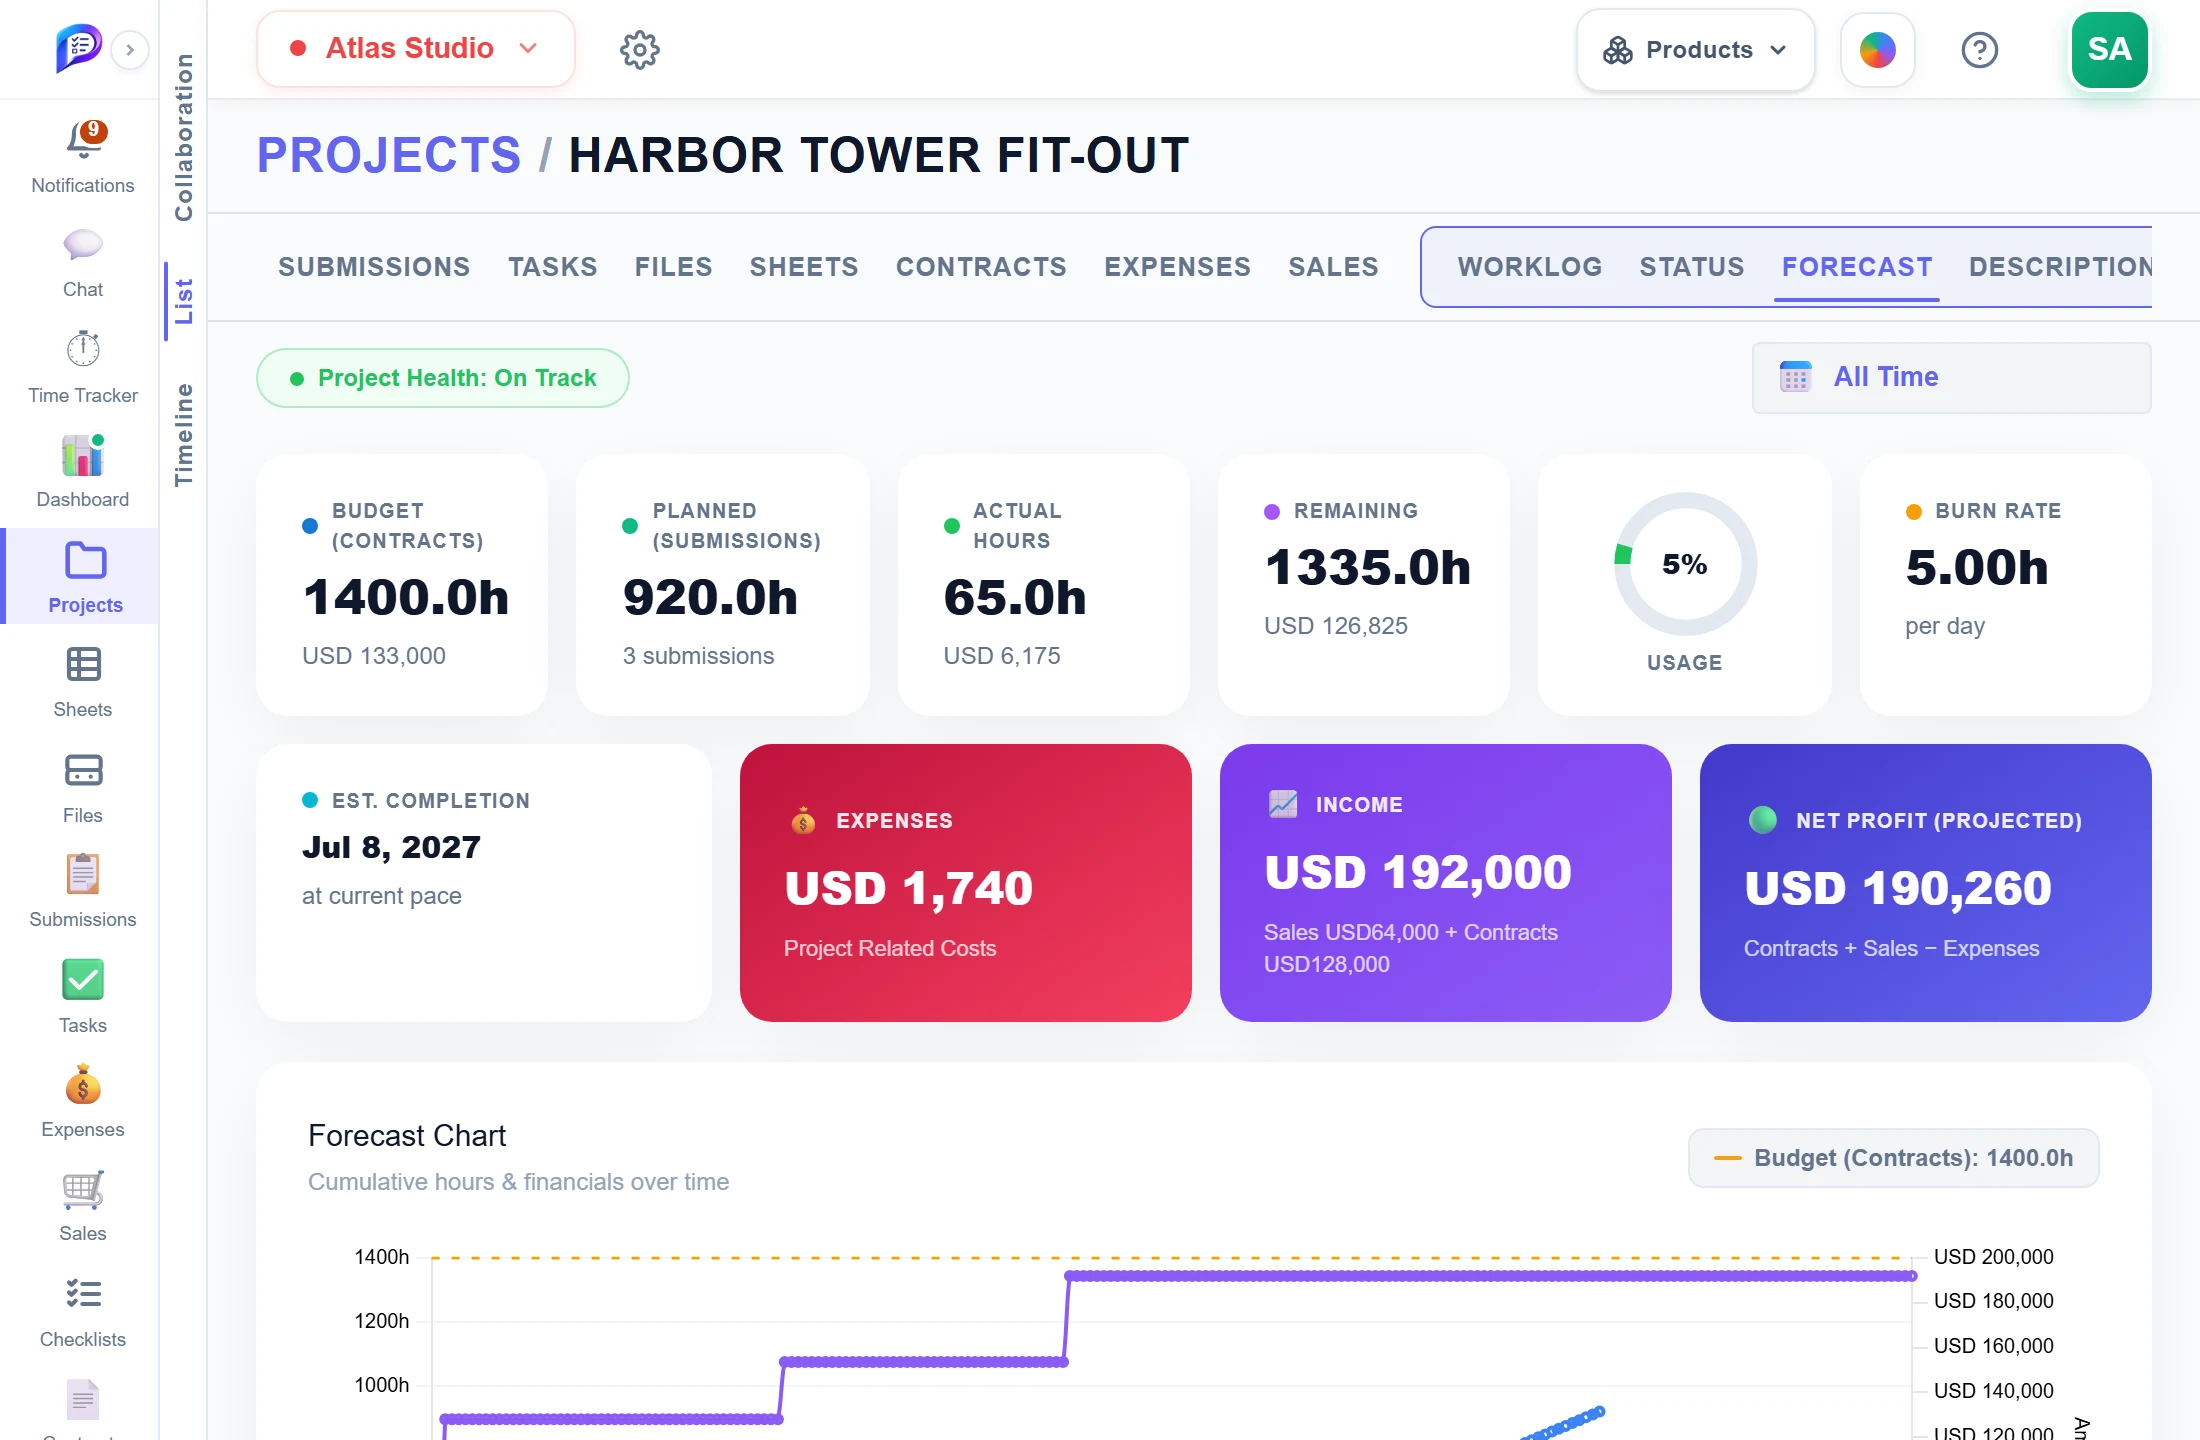Screen dimensions: 2200x1440
Task: Expand the Products dropdown menu
Action: point(1696,50)
